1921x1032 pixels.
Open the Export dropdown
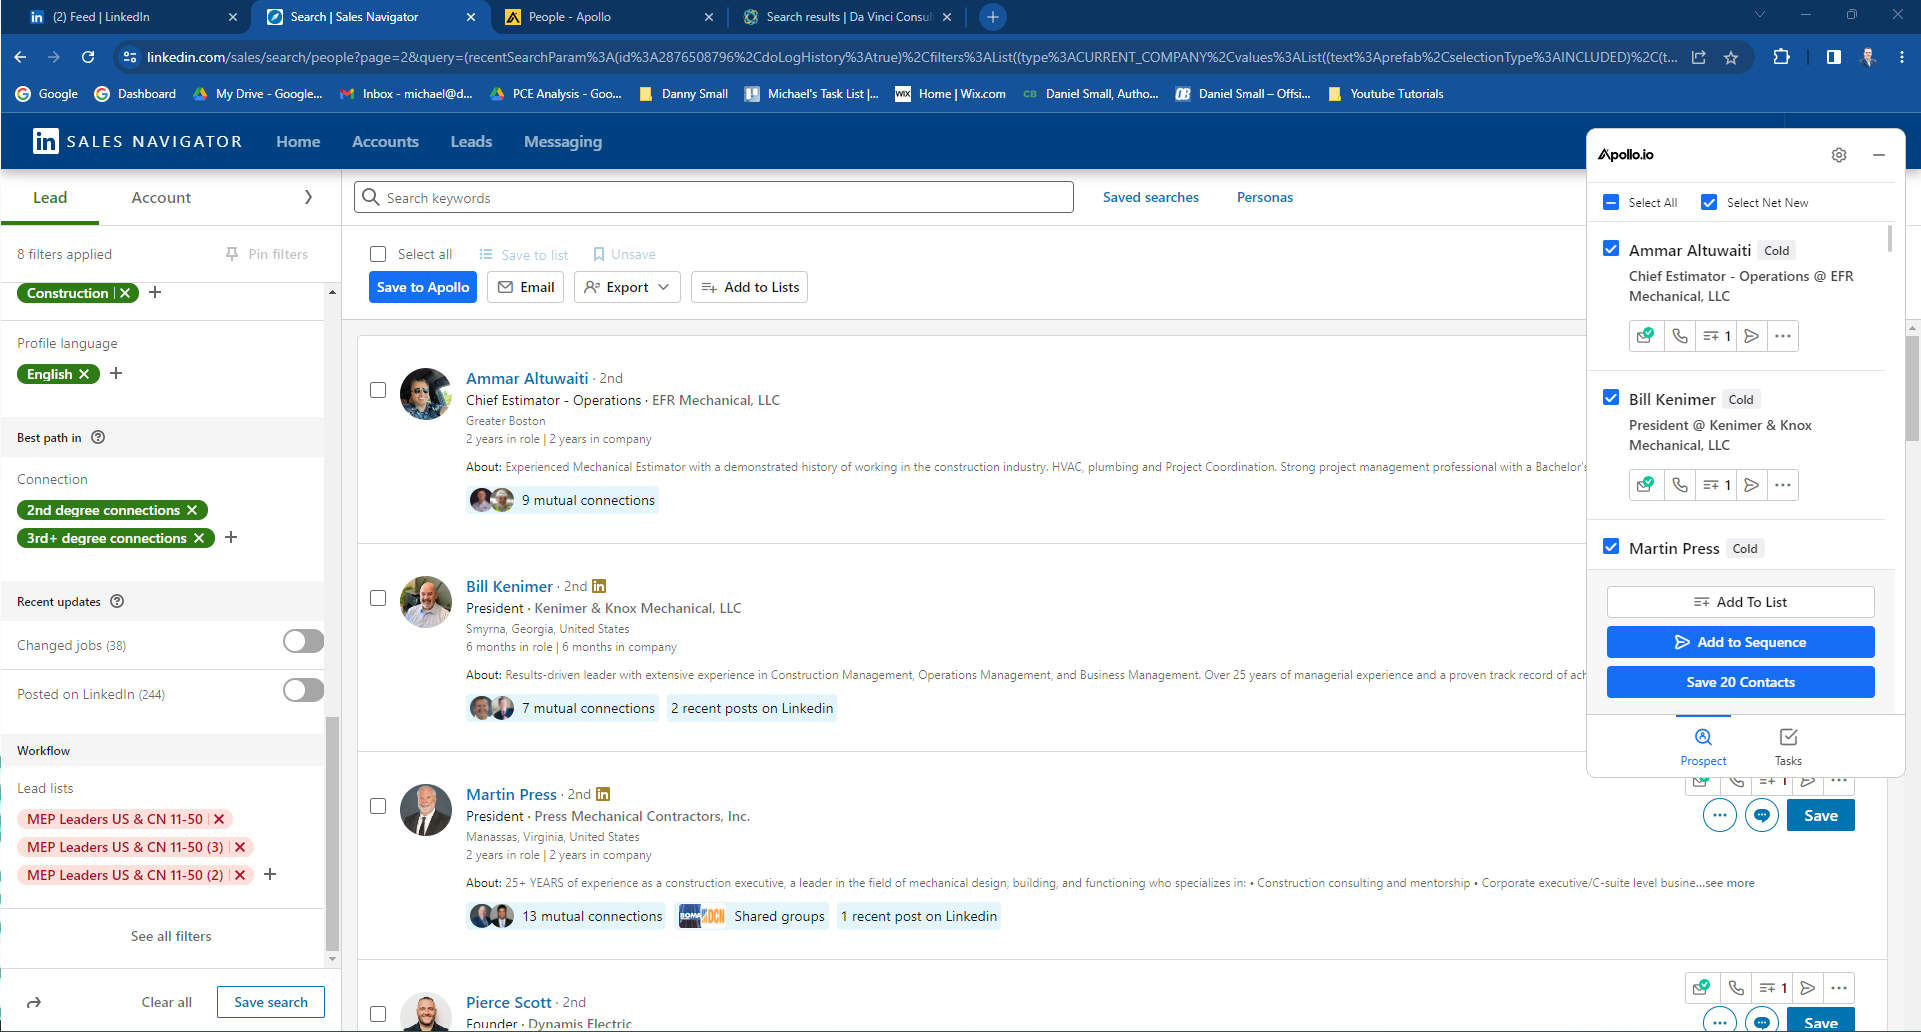(x=627, y=287)
